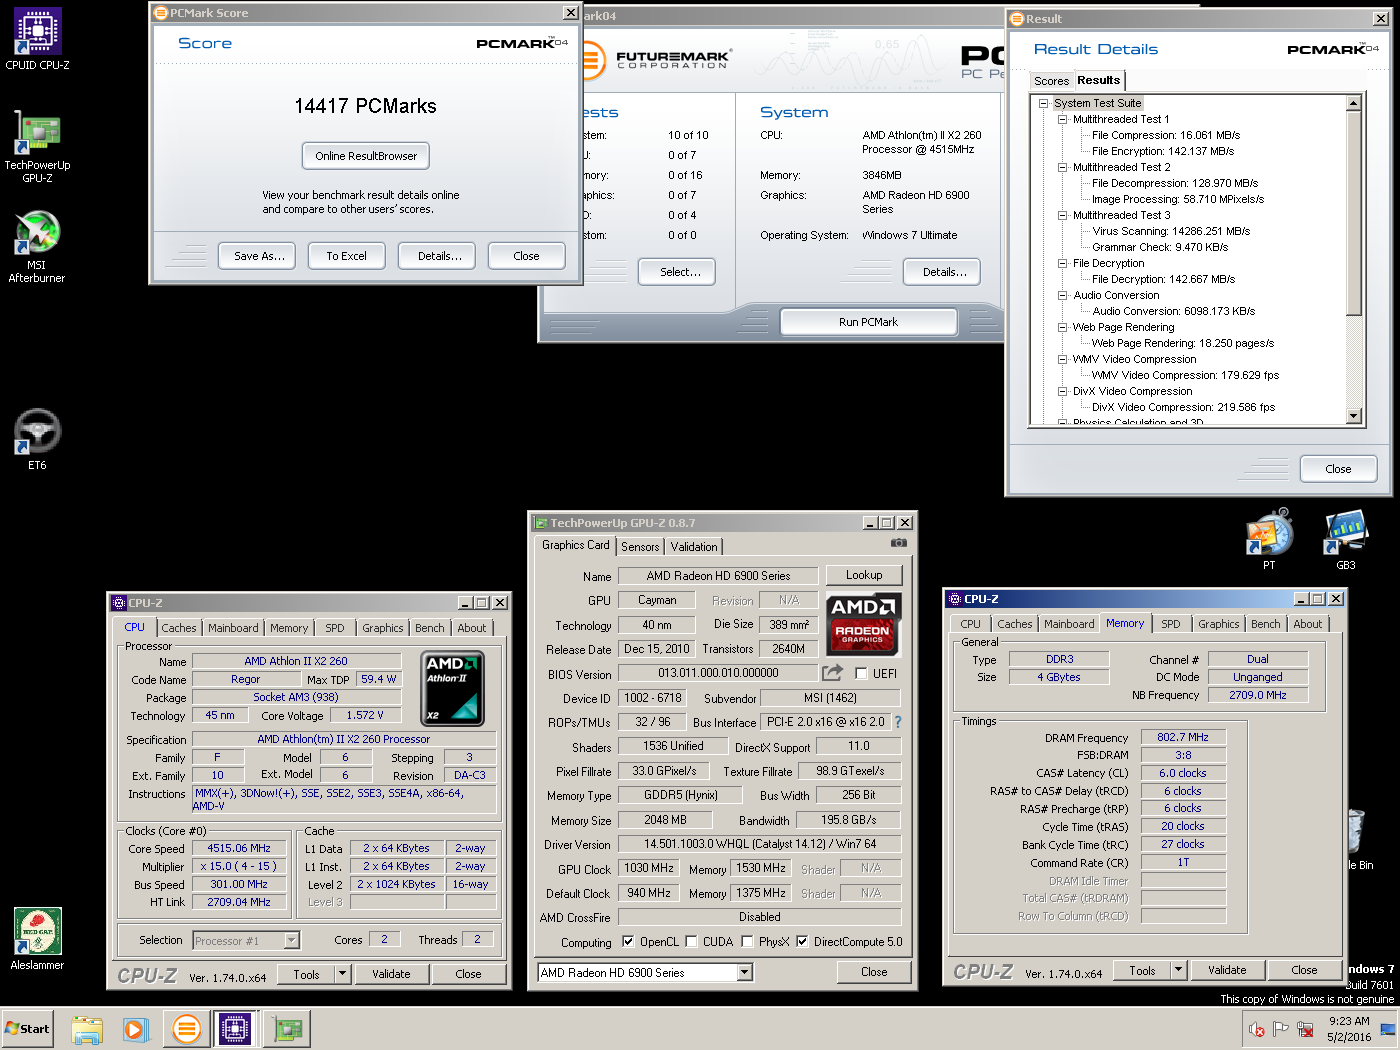
Task: Click Validate in left CPU-Z window
Action: (391, 974)
